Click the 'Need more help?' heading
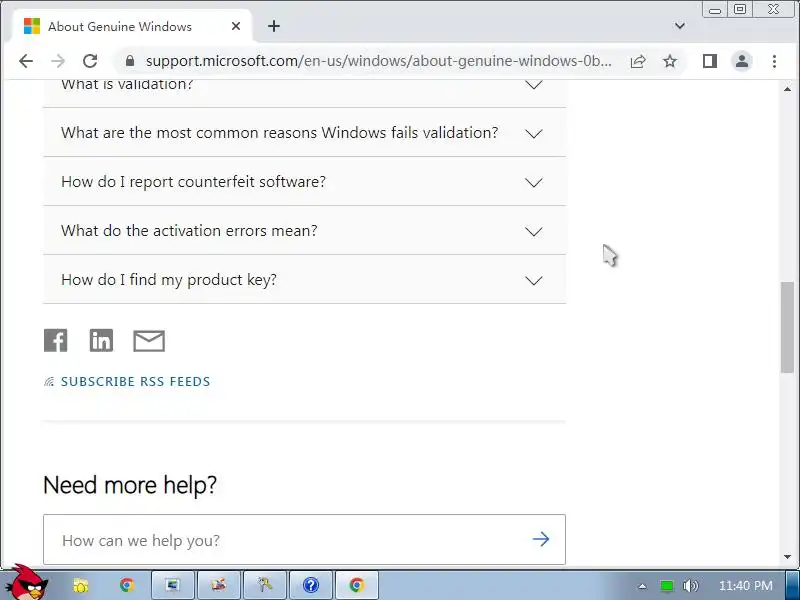 130,485
